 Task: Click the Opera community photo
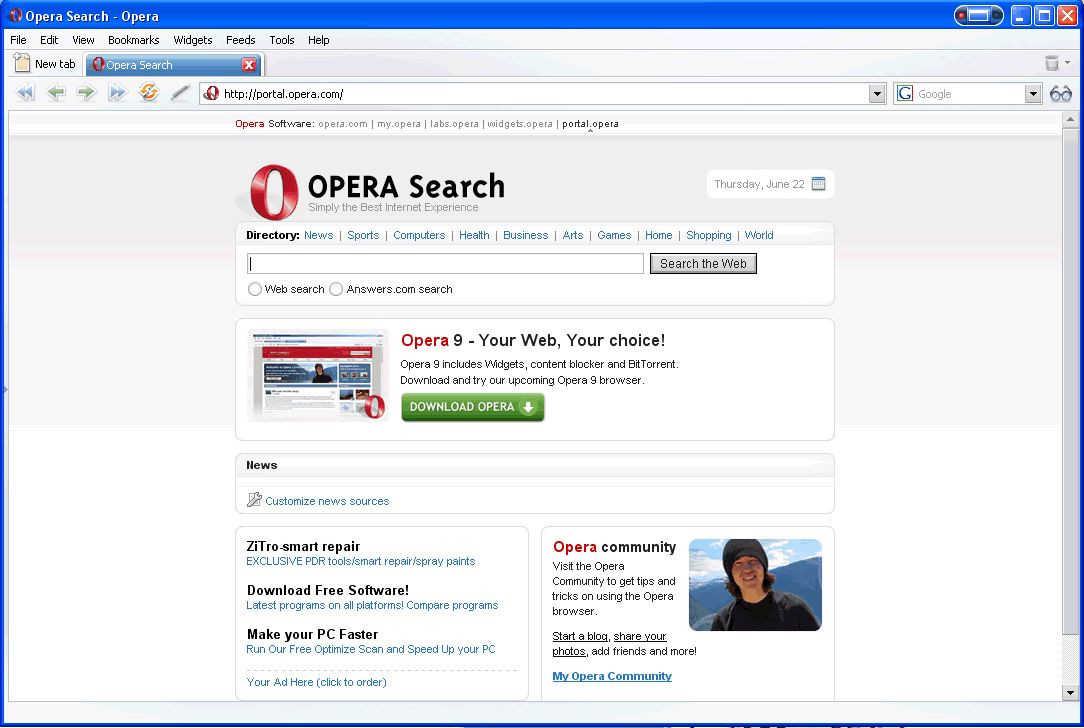pos(755,585)
